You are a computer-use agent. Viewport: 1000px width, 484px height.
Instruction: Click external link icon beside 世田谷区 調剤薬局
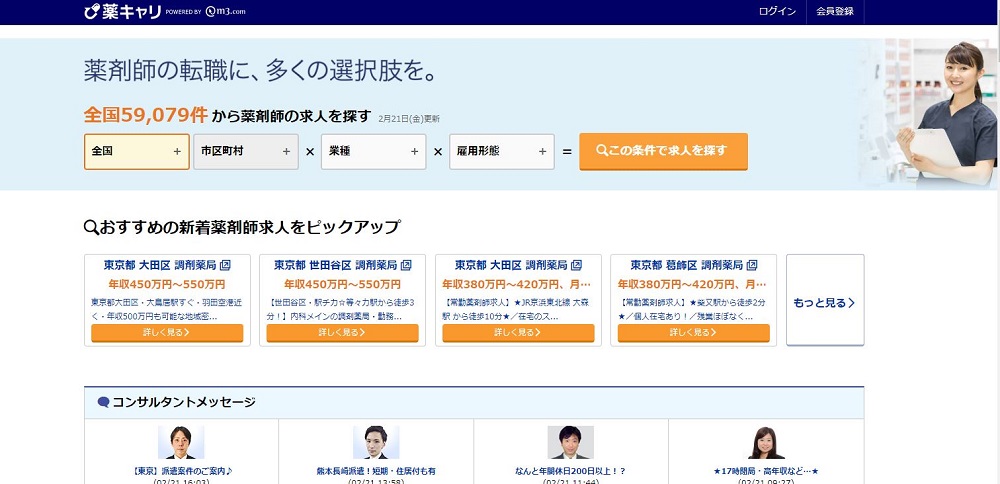click(x=406, y=265)
